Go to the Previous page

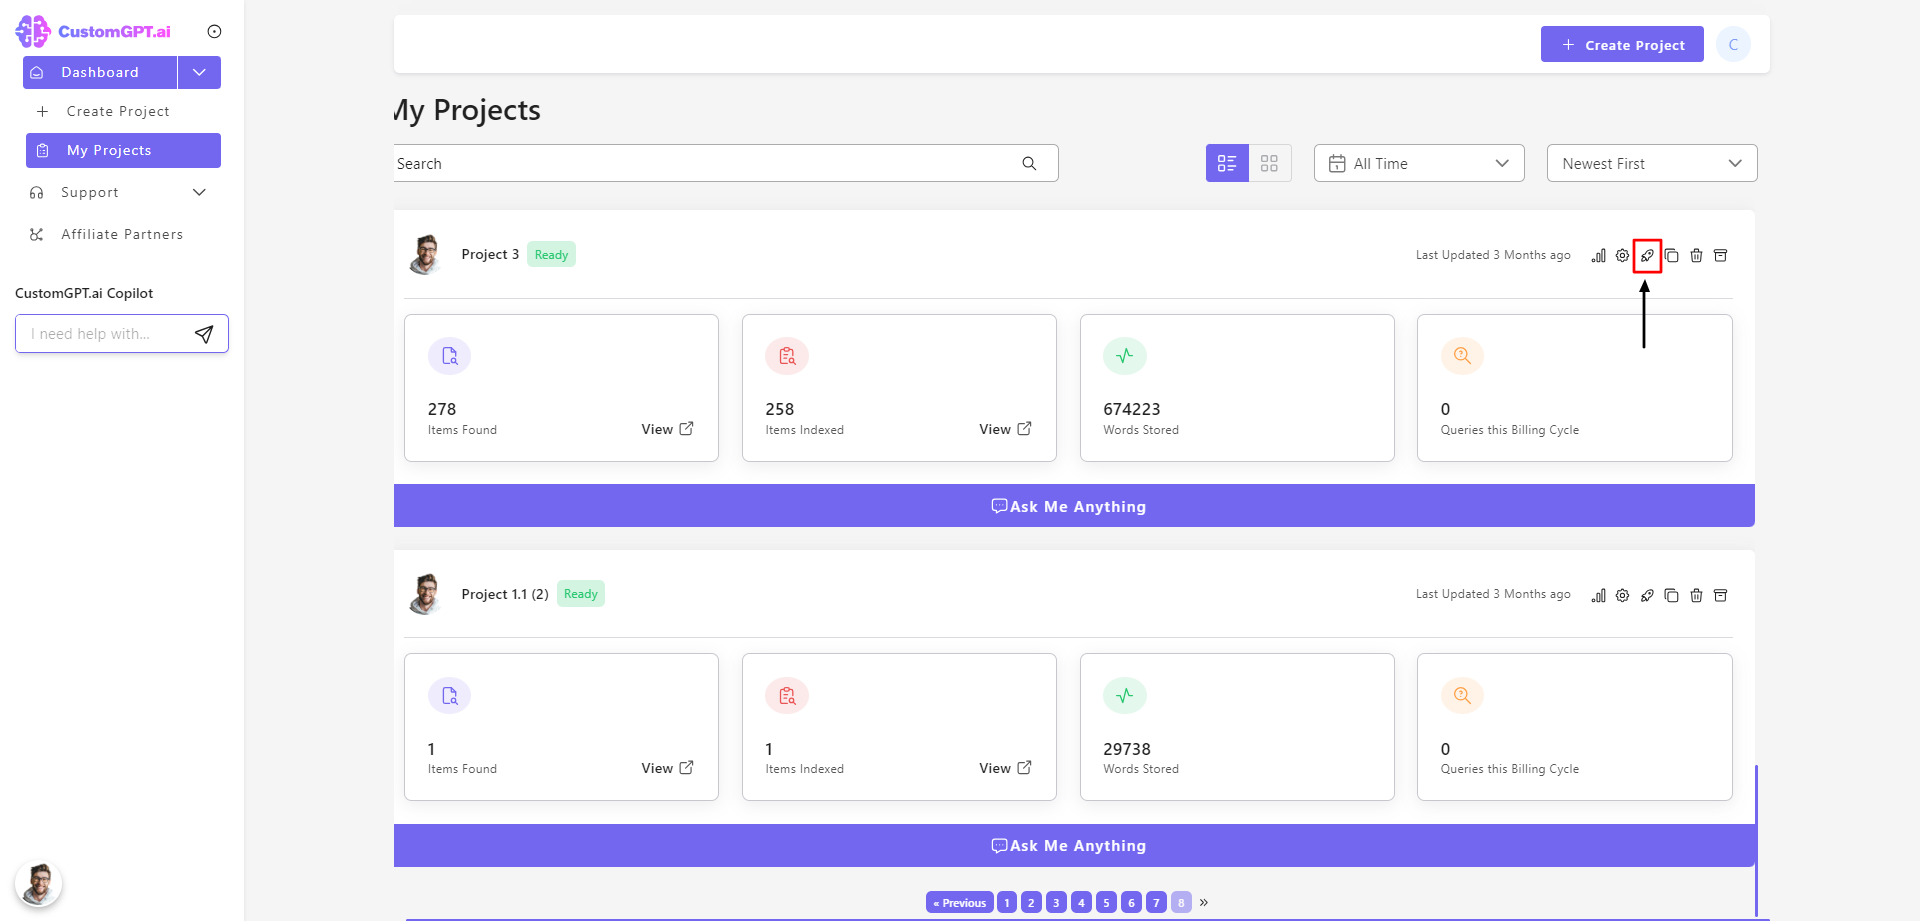pyautogui.click(x=960, y=902)
